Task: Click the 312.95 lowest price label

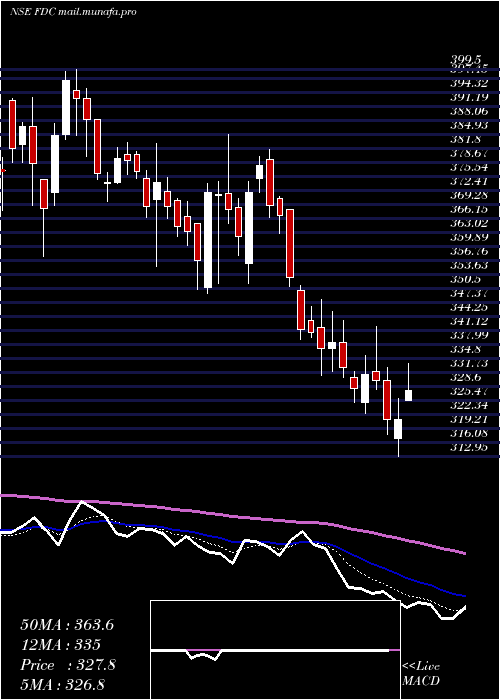Action: pyautogui.click(x=469, y=447)
